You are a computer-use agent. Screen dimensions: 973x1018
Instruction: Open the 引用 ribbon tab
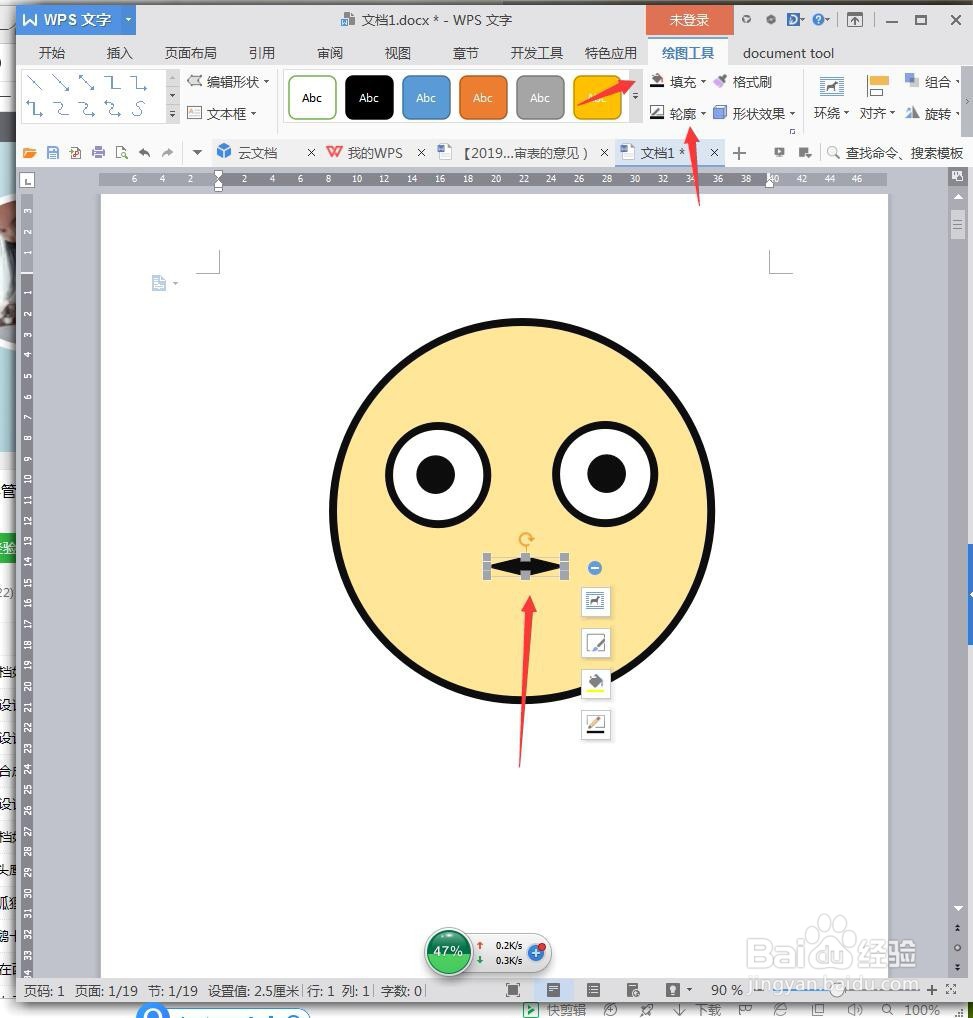click(262, 53)
